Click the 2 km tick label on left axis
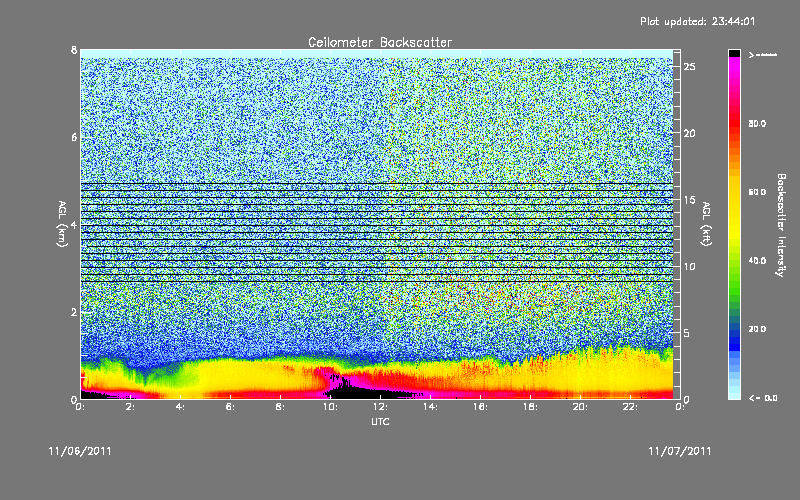 click(x=74, y=312)
